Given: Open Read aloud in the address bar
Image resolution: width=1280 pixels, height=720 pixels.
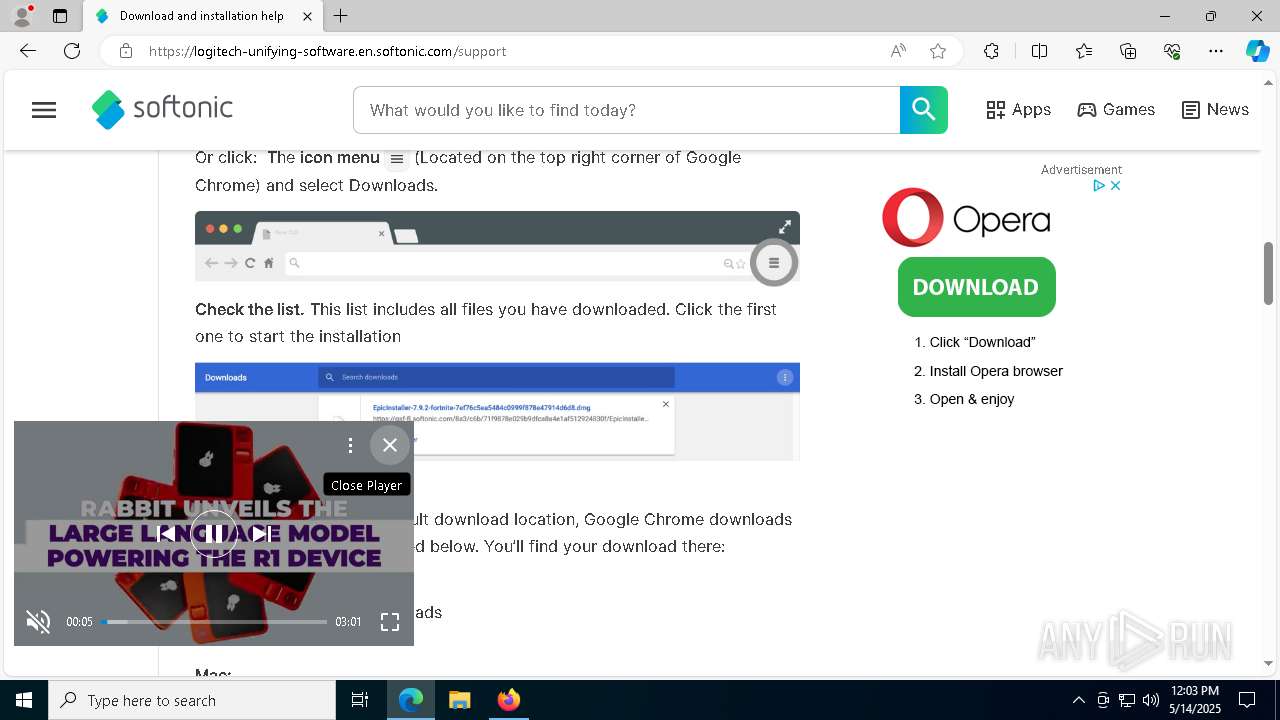Looking at the screenshot, I should pyautogui.click(x=898, y=51).
